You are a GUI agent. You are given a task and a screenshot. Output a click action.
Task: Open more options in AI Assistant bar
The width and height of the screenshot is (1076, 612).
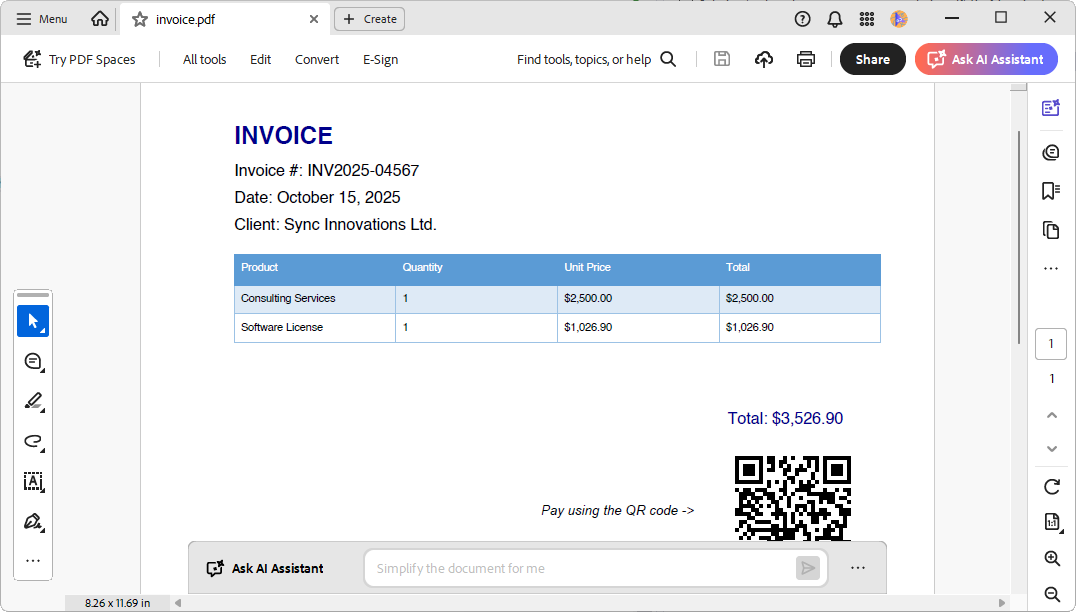[857, 568]
